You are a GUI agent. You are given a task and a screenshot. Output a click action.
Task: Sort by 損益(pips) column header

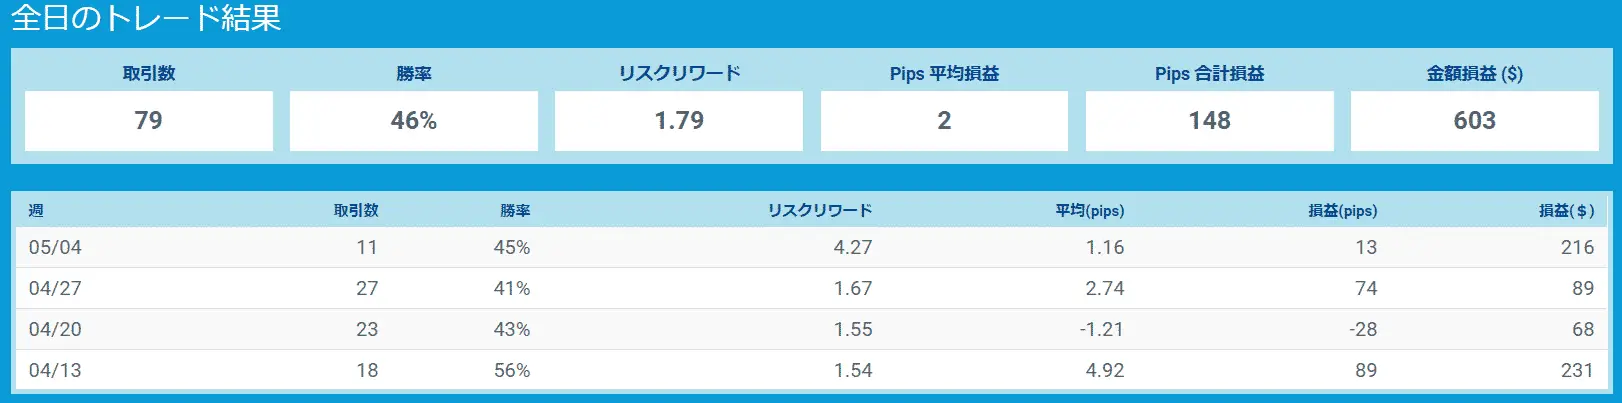point(1343,210)
